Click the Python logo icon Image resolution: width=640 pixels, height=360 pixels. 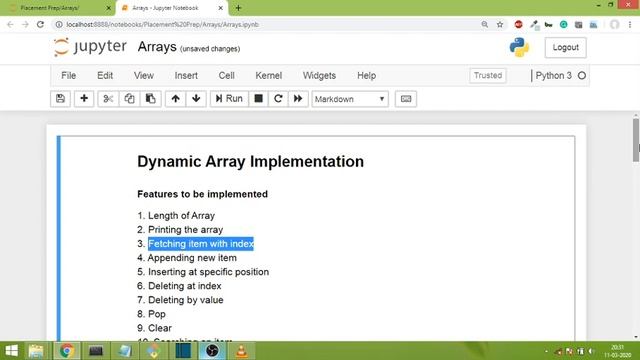[519, 47]
